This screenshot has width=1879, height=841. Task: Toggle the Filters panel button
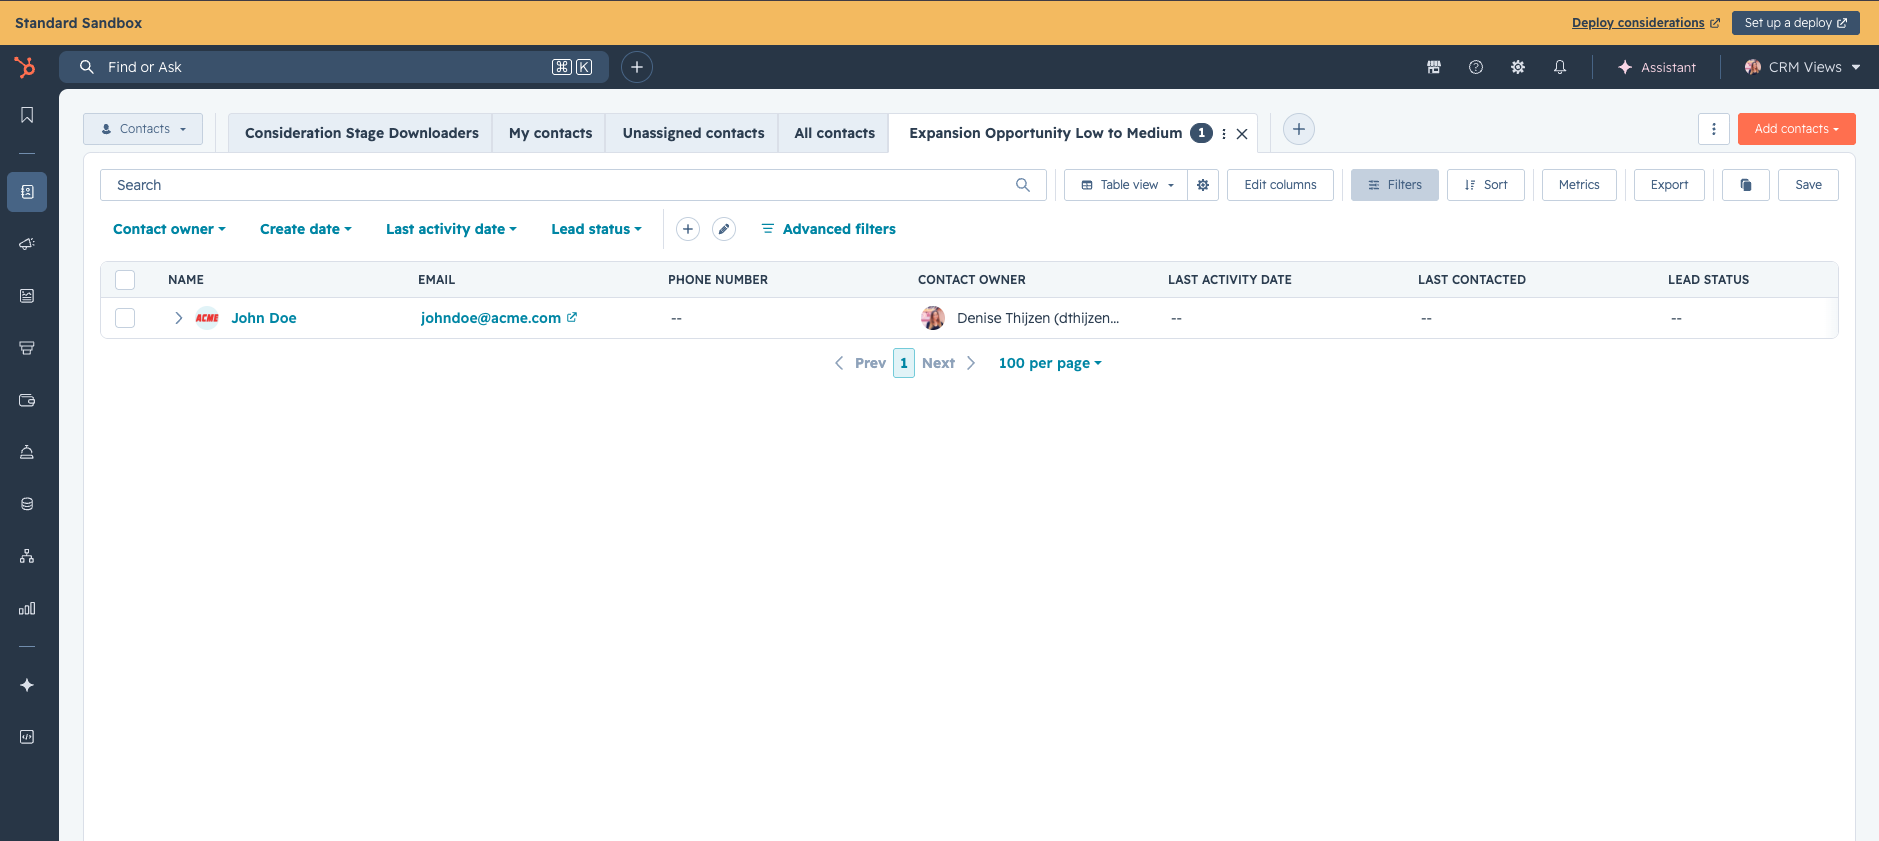coord(1394,185)
